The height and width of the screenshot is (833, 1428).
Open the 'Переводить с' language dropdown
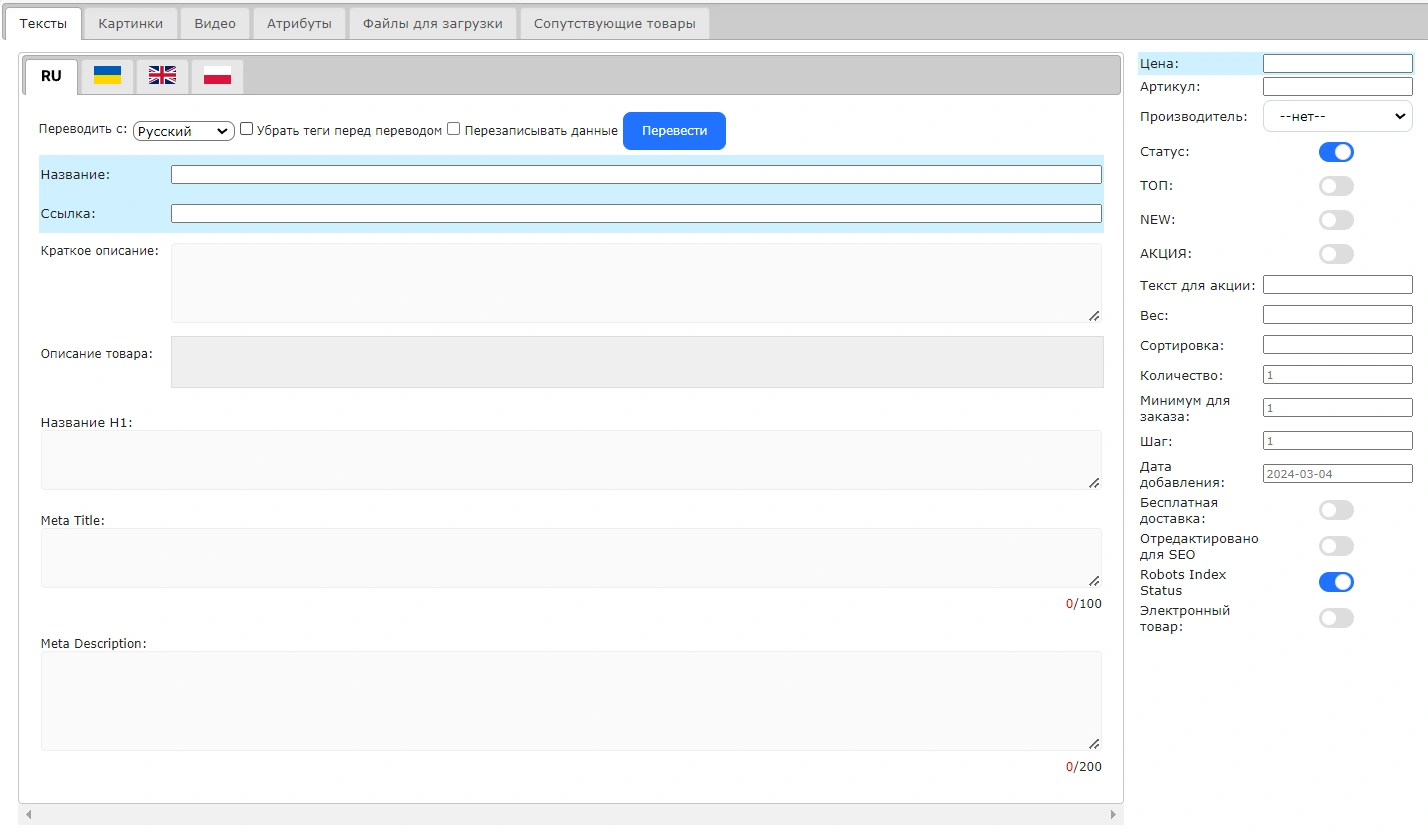coord(184,131)
